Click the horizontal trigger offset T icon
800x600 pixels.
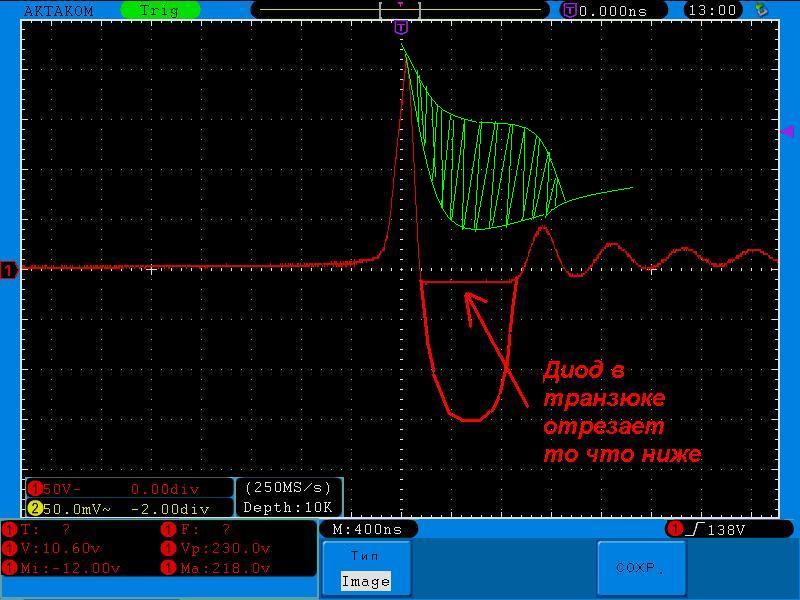[x=570, y=10]
